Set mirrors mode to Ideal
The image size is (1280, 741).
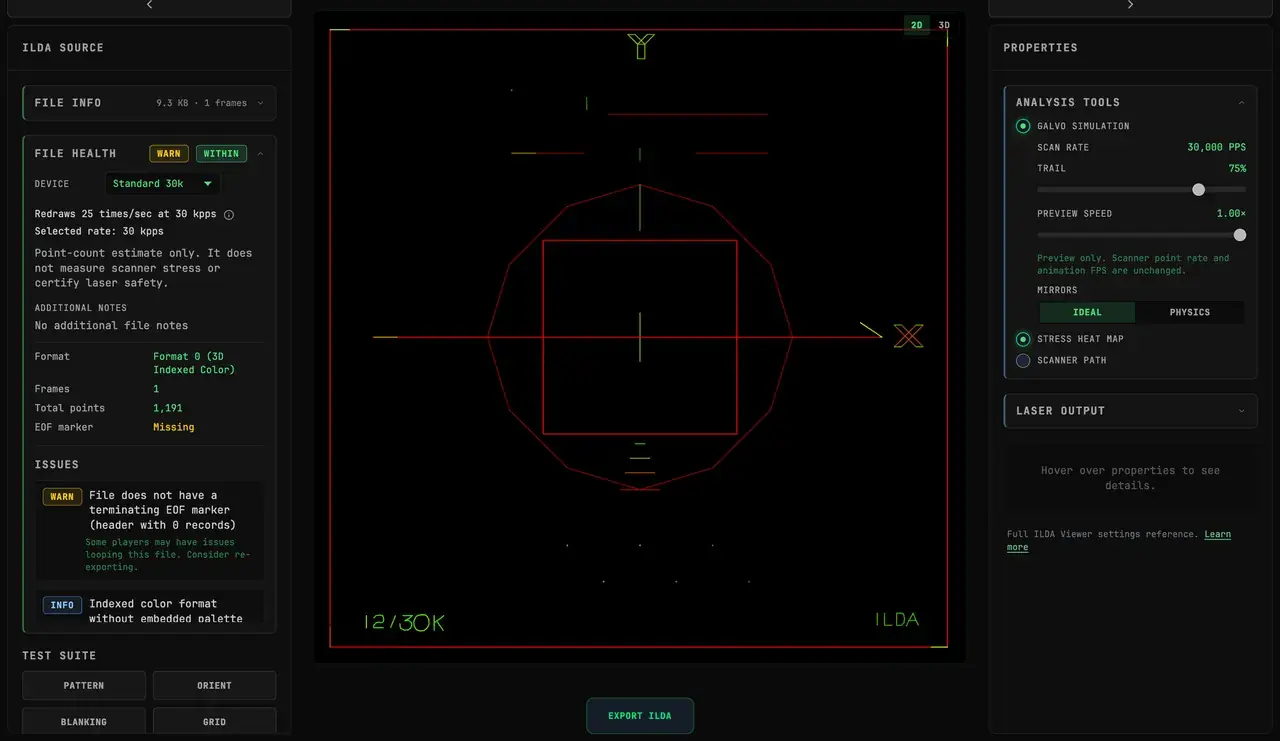(1087, 312)
